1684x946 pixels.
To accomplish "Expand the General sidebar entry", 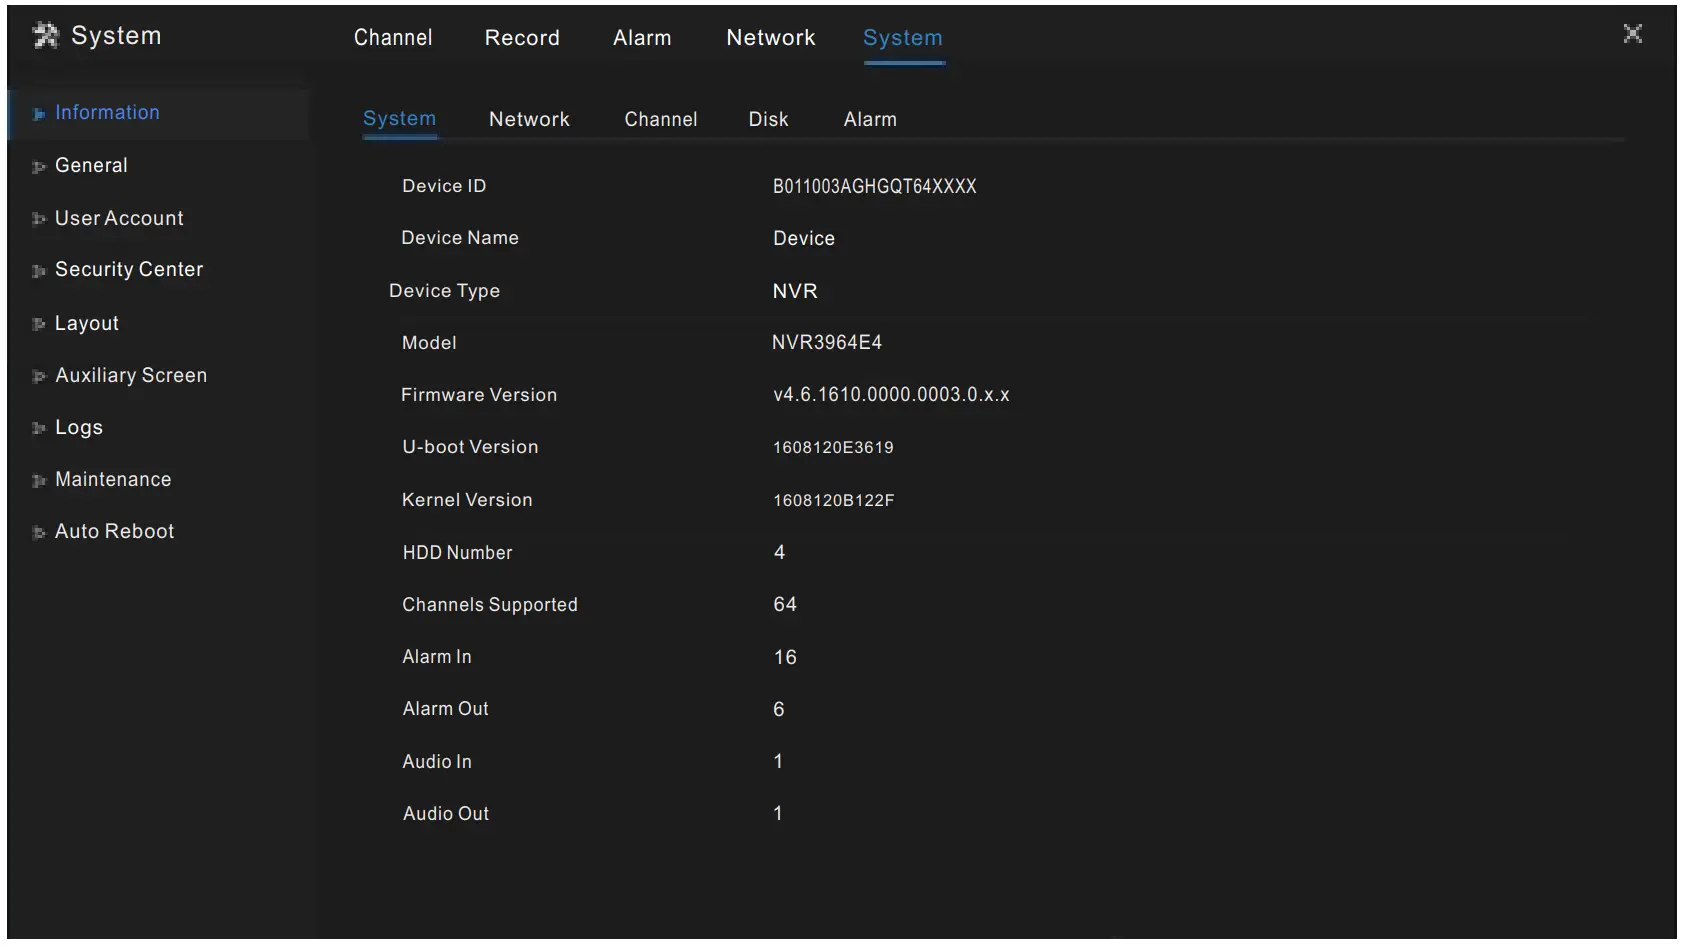I will [92, 165].
